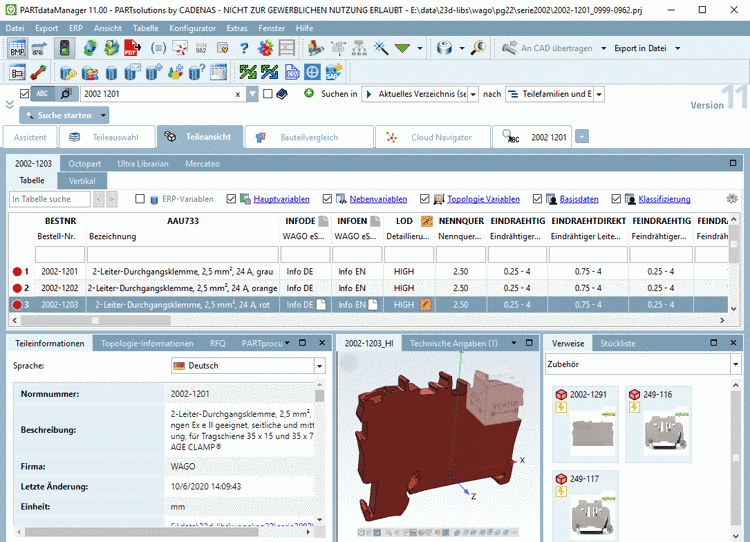Click the Verweise panel vertical scrollbar

tap(735, 459)
